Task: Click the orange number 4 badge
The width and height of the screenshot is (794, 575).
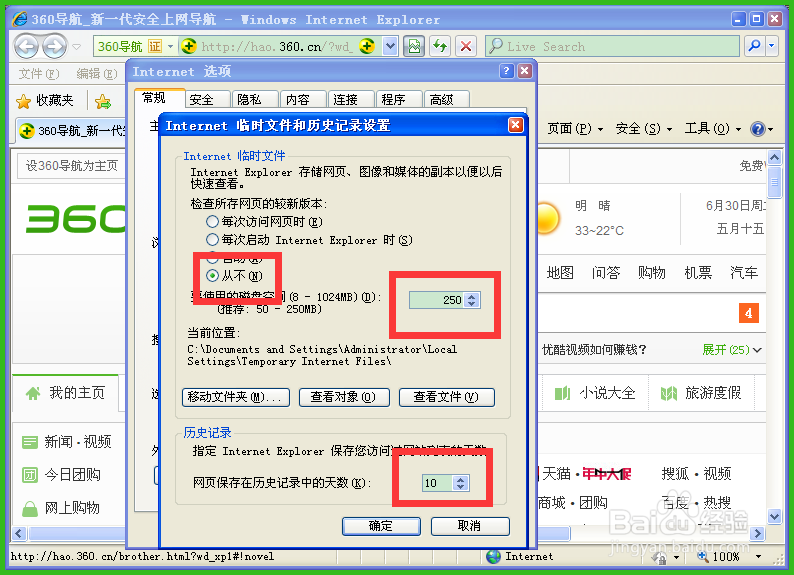Action: pos(748,313)
